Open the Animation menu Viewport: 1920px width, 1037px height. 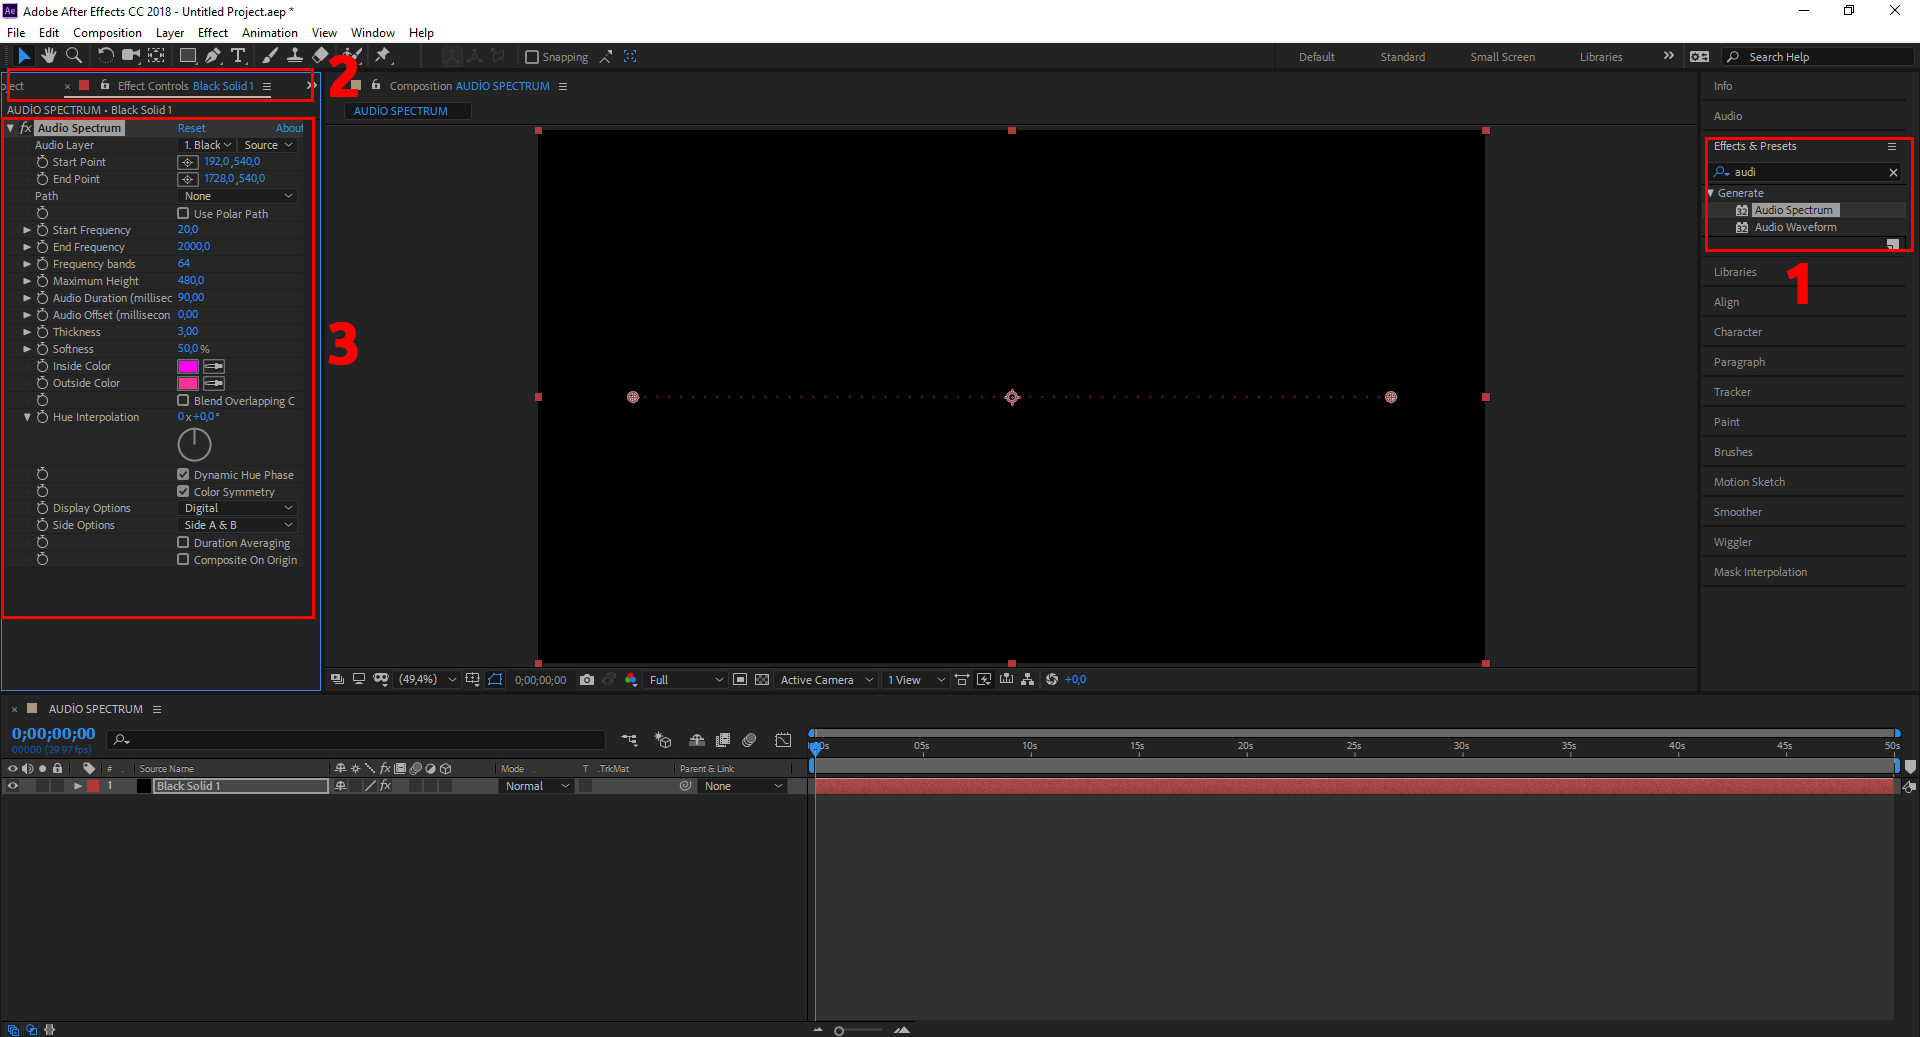pos(270,33)
